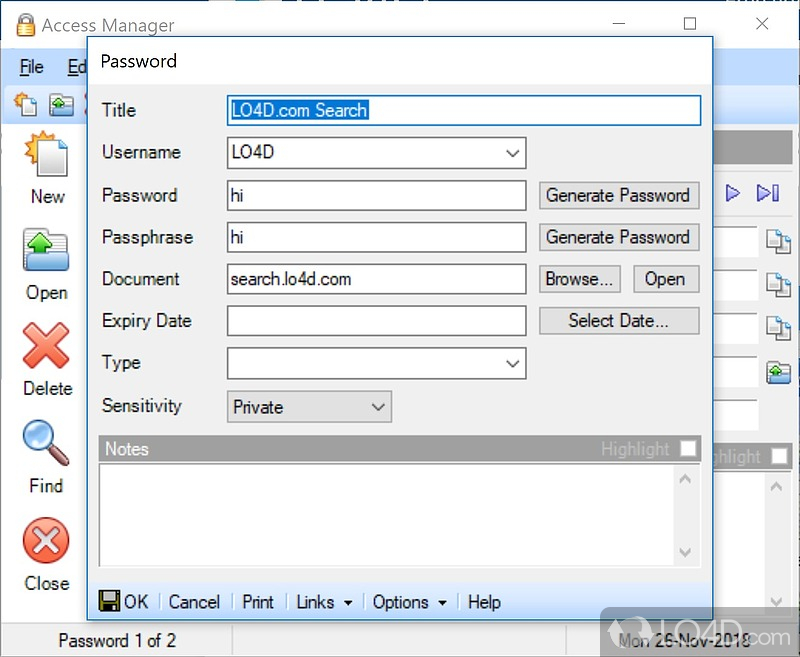Click Cancel in the dialog toolbar
This screenshot has width=800, height=657.
pyautogui.click(x=194, y=602)
